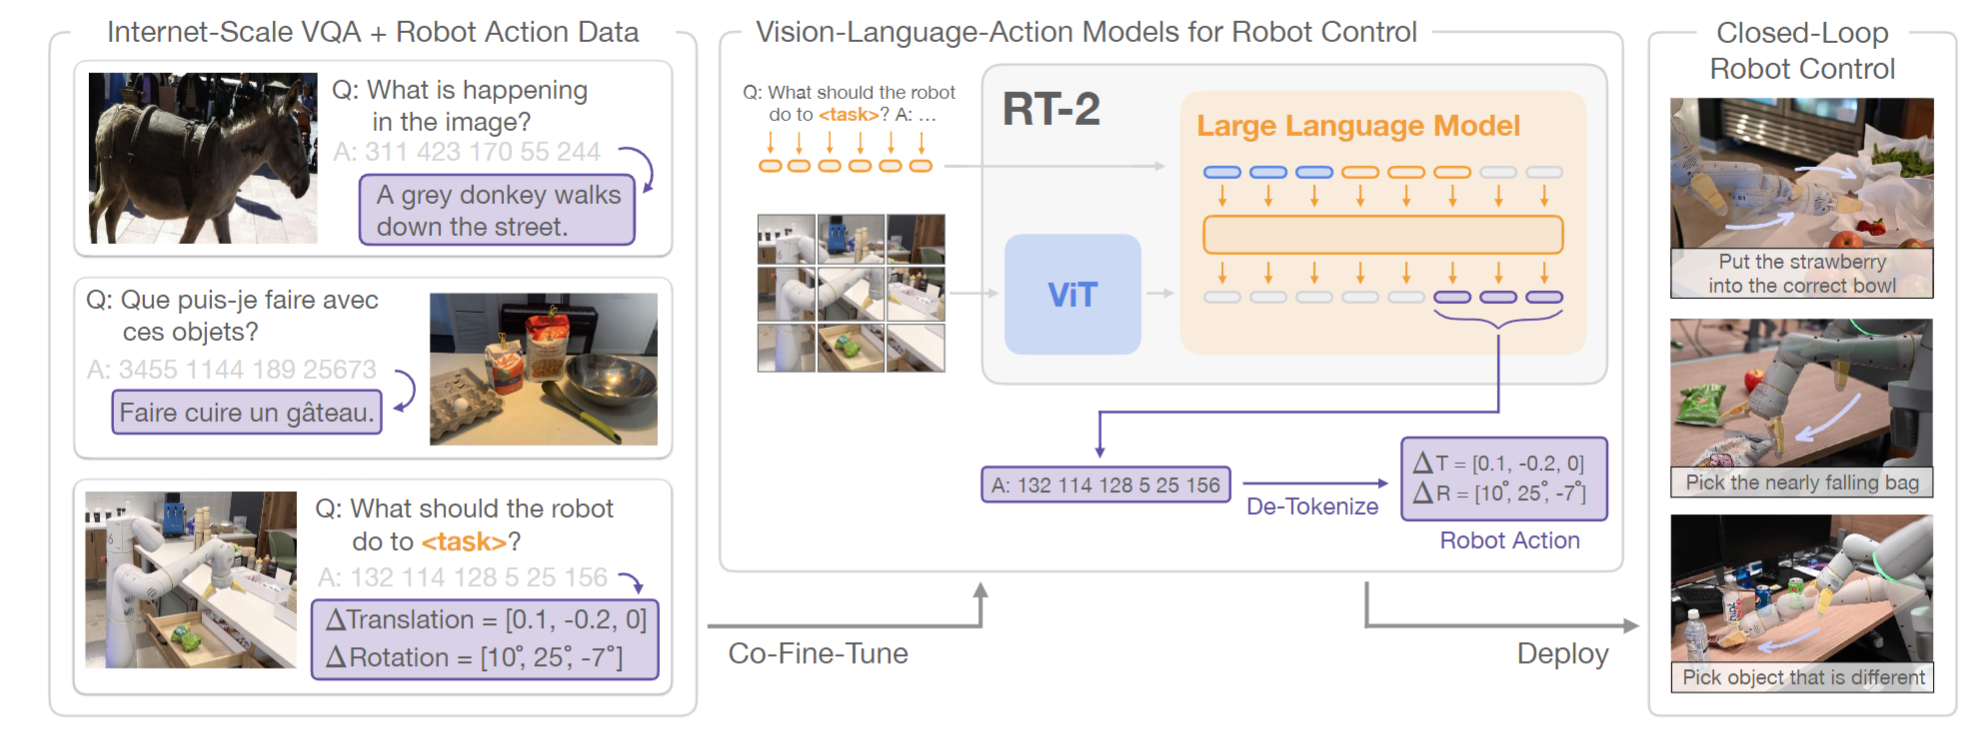Click the orange <task> placeholder in the robot question
The height and width of the screenshot is (729, 1976).
[x=464, y=542]
